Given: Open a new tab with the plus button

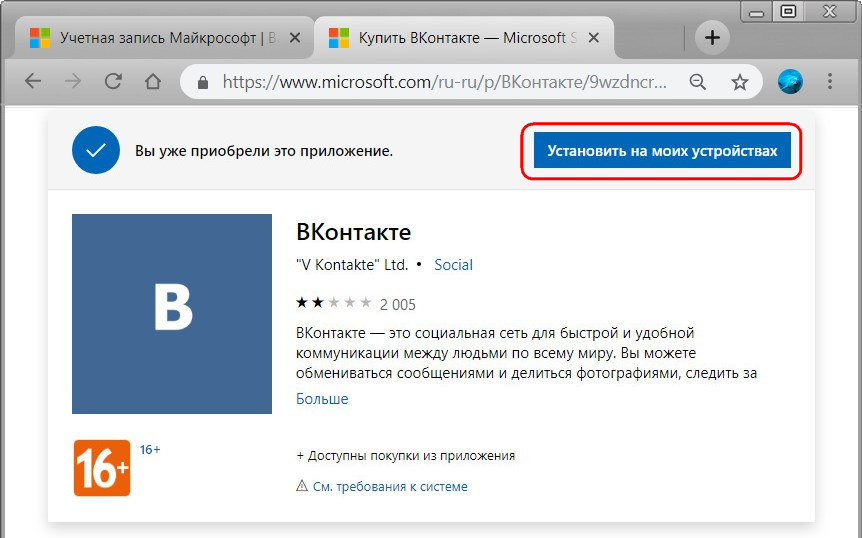Looking at the screenshot, I should pos(712,38).
